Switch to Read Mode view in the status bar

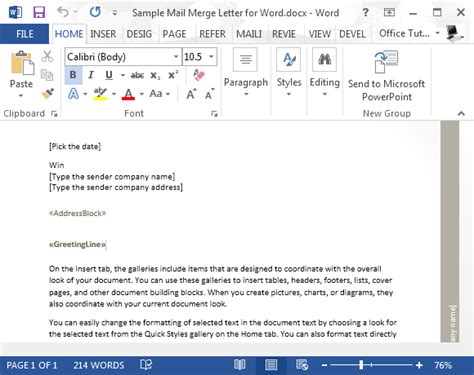coord(240,365)
